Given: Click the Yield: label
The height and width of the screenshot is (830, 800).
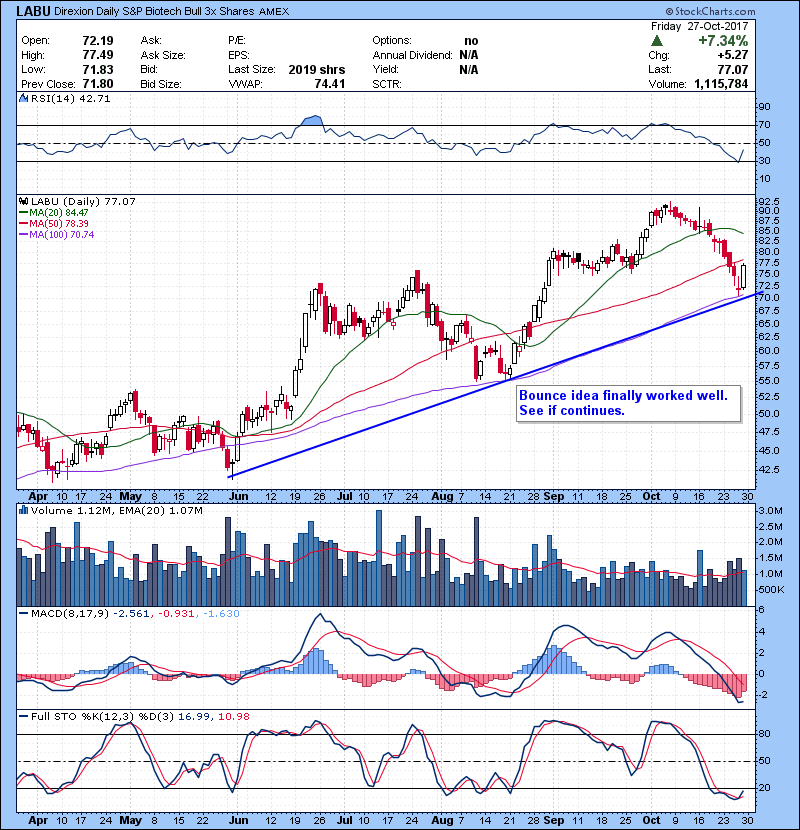Looking at the screenshot, I should [x=385, y=69].
